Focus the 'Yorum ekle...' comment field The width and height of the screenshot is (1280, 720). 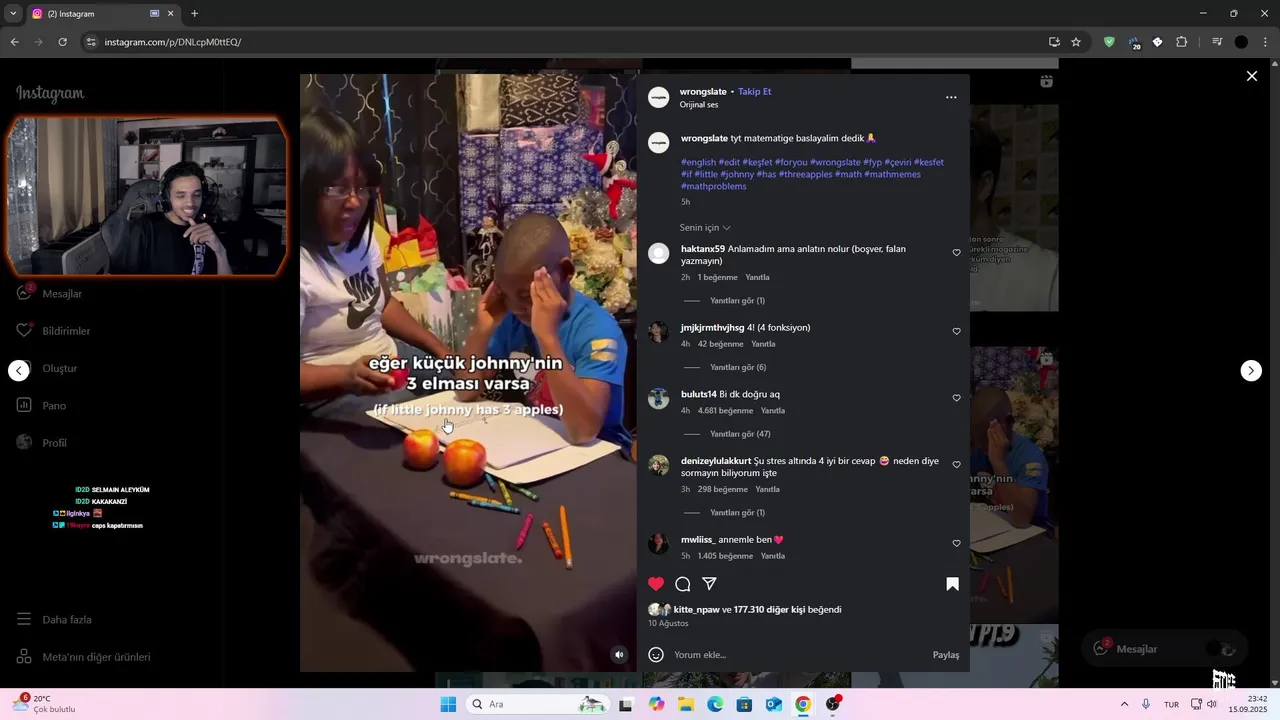pos(797,655)
